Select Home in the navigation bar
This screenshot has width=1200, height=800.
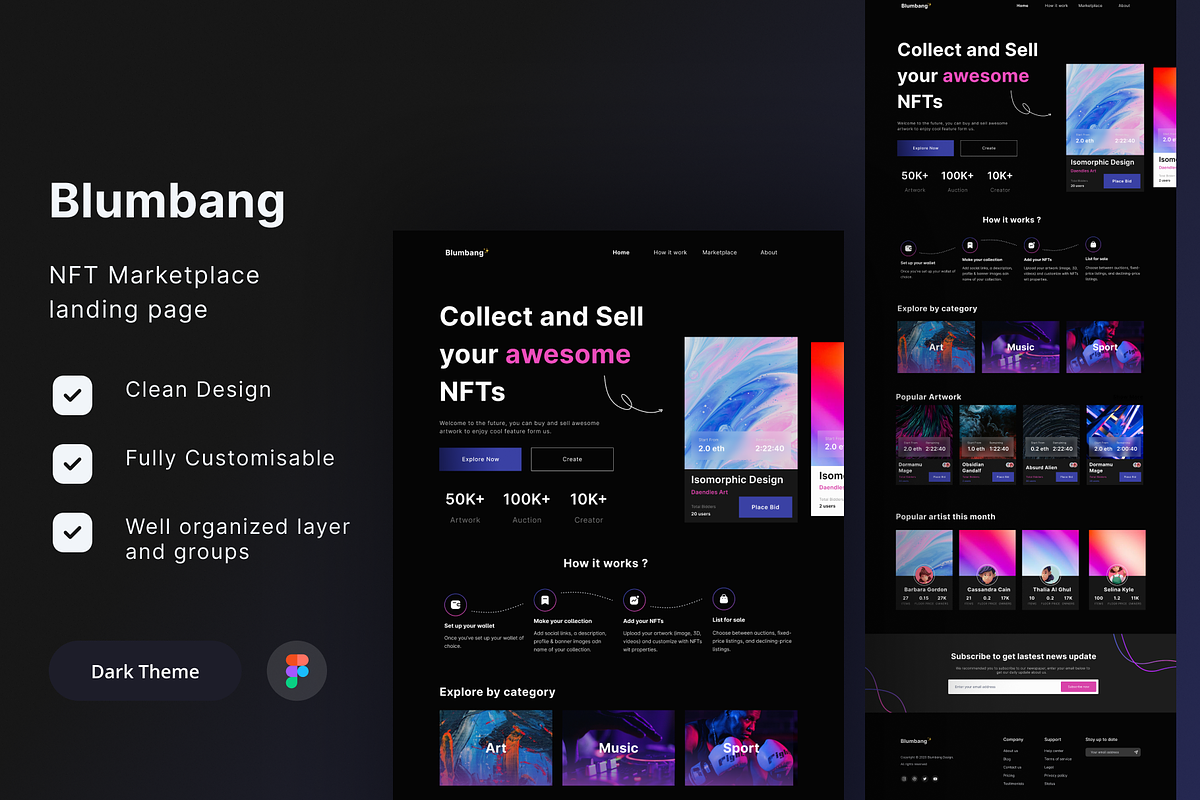(621, 252)
